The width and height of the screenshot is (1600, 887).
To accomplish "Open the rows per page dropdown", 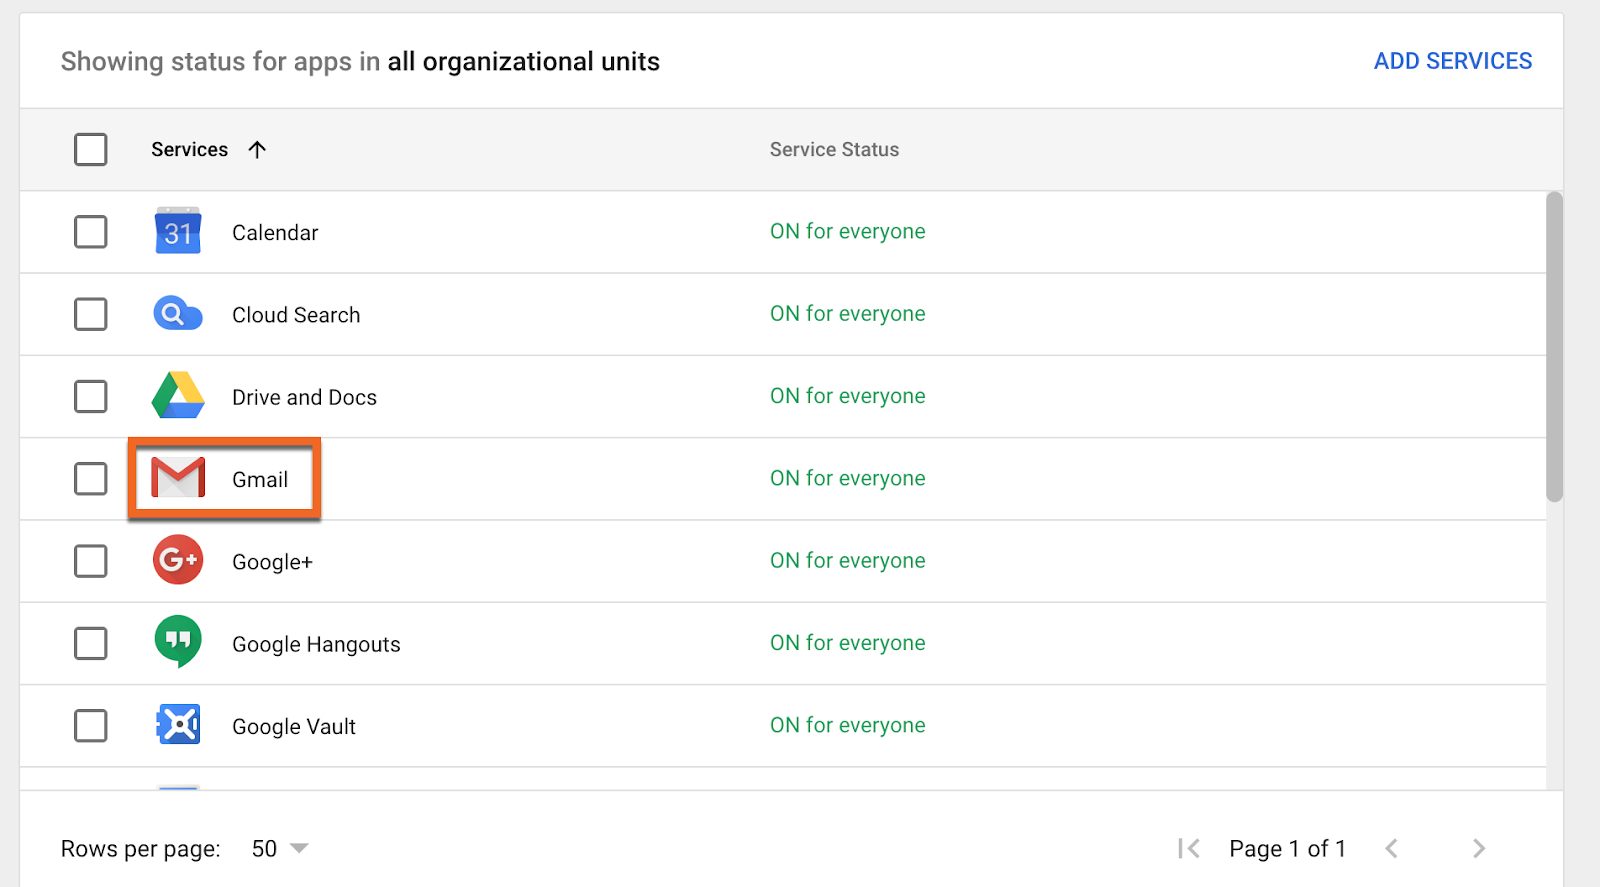I will [280, 849].
